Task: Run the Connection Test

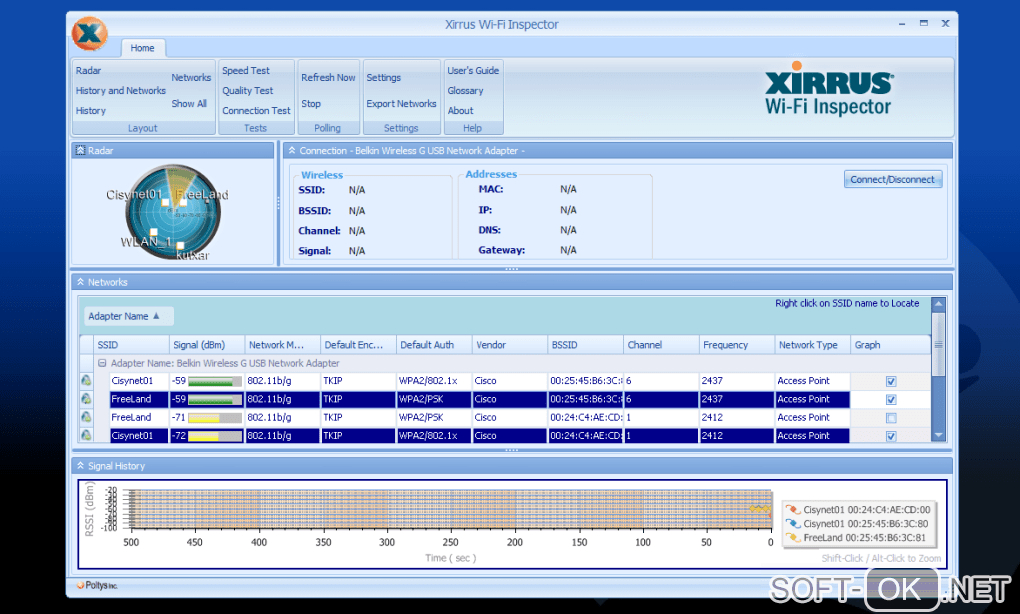Action: 256,111
